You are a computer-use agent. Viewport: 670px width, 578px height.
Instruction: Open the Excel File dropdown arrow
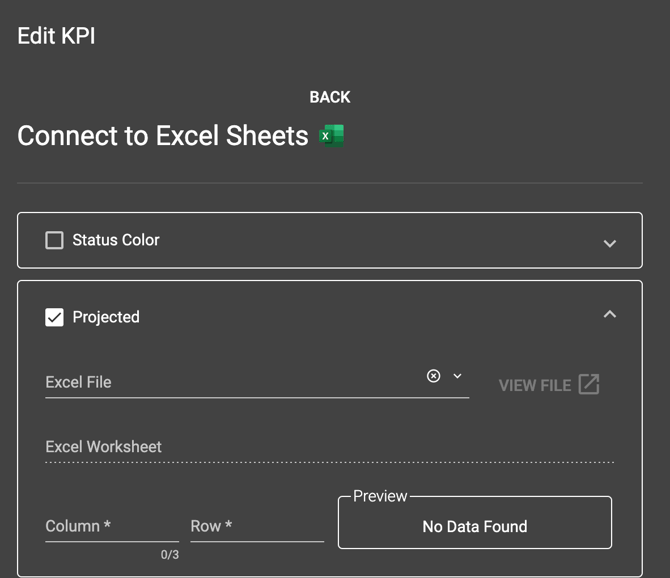(457, 376)
